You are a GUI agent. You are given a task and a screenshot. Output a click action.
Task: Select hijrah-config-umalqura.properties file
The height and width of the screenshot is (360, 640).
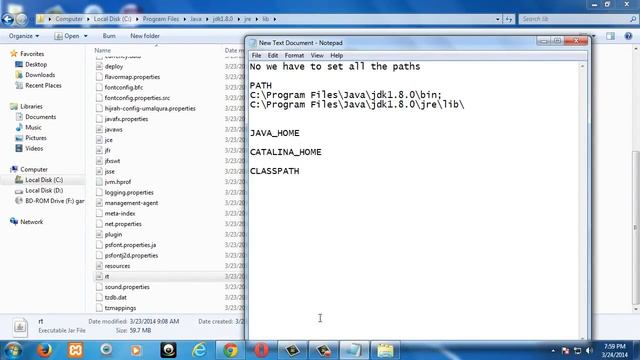(x=150, y=109)
